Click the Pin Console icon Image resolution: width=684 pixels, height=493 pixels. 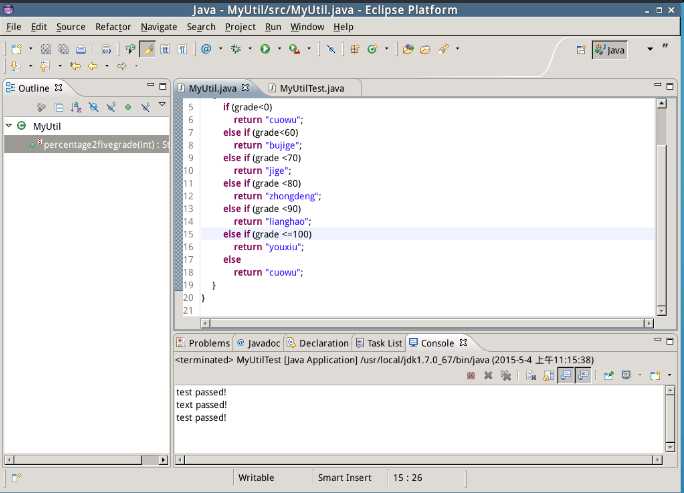tap(608, 375)
